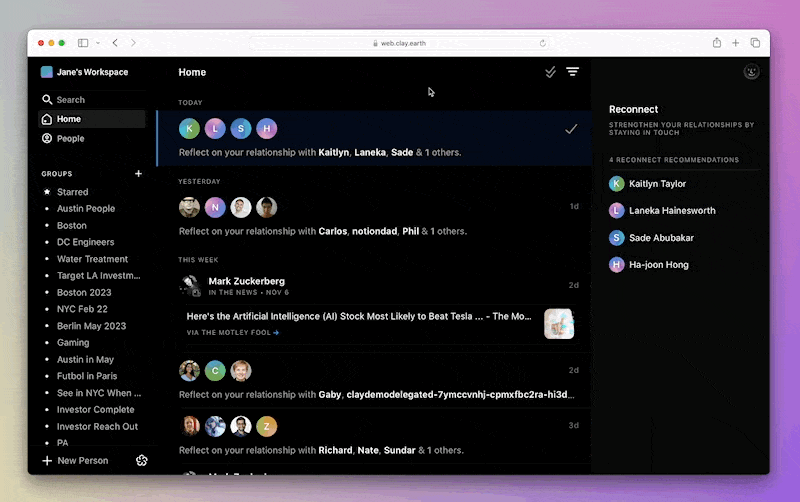Click the green C avatar in Gaby card

[x=215, y=371]
